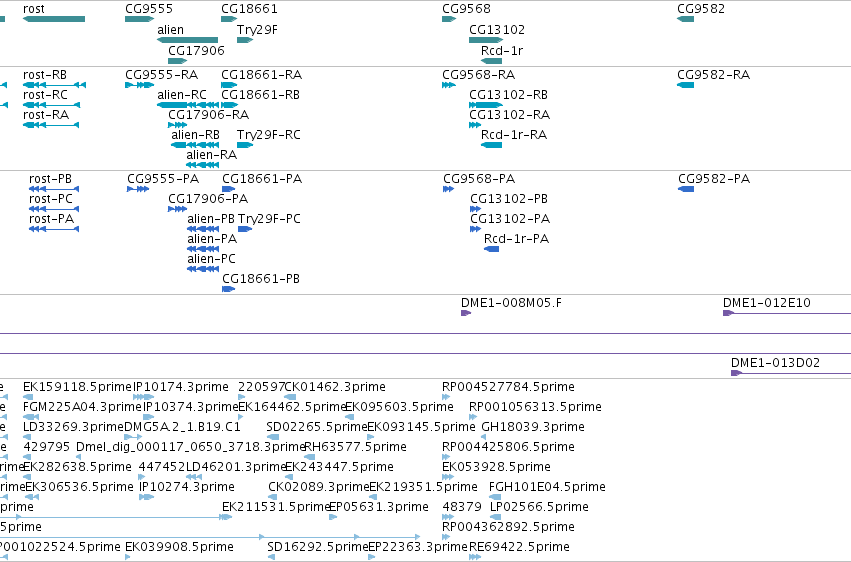
Task: Click protein Try29F-PC label
Action: coord(269,219)
